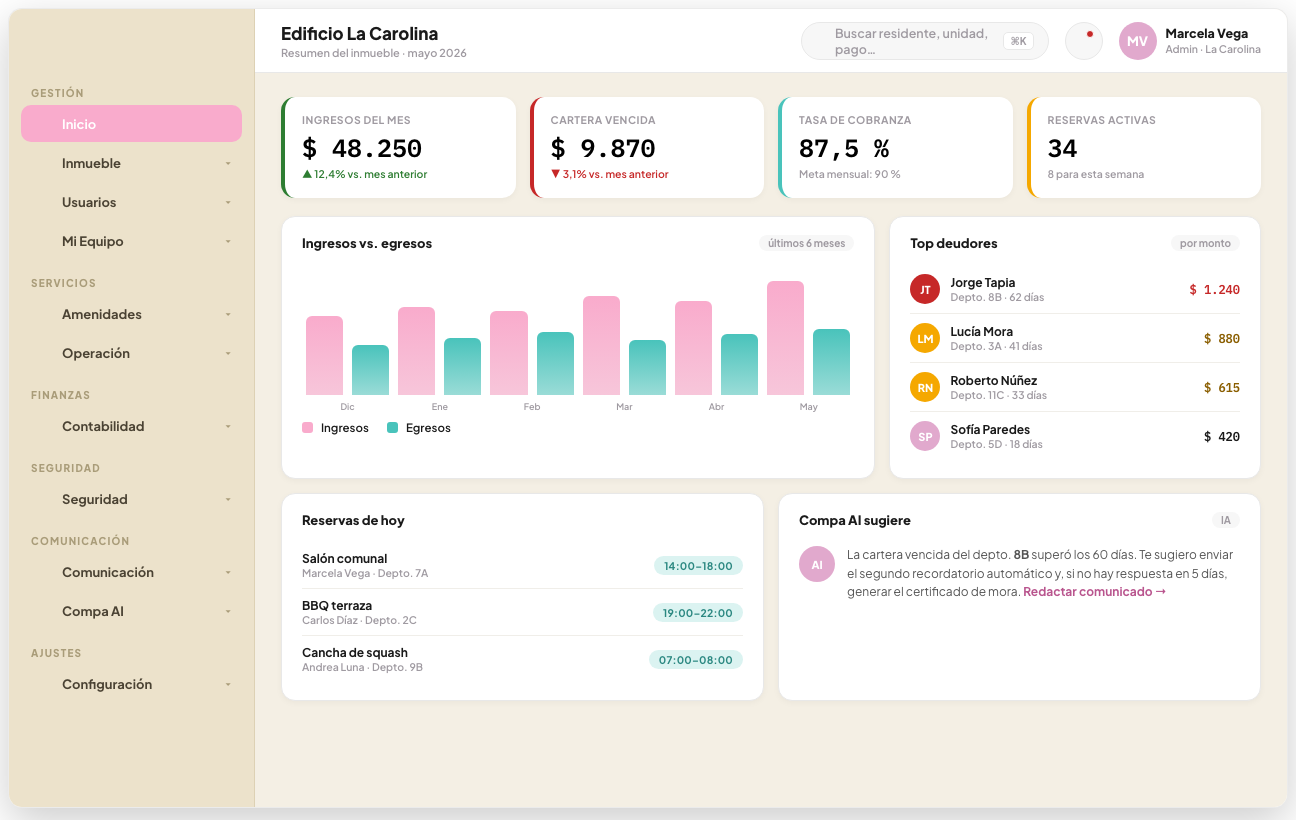The image size is (1296, 820).
Task: Click the Reservas de hoy panel title
Action: point(353,520)
